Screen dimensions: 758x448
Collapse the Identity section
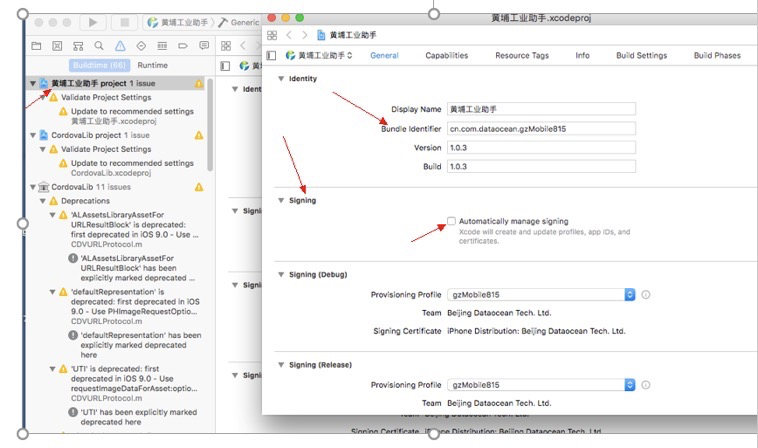pos(281,78)
